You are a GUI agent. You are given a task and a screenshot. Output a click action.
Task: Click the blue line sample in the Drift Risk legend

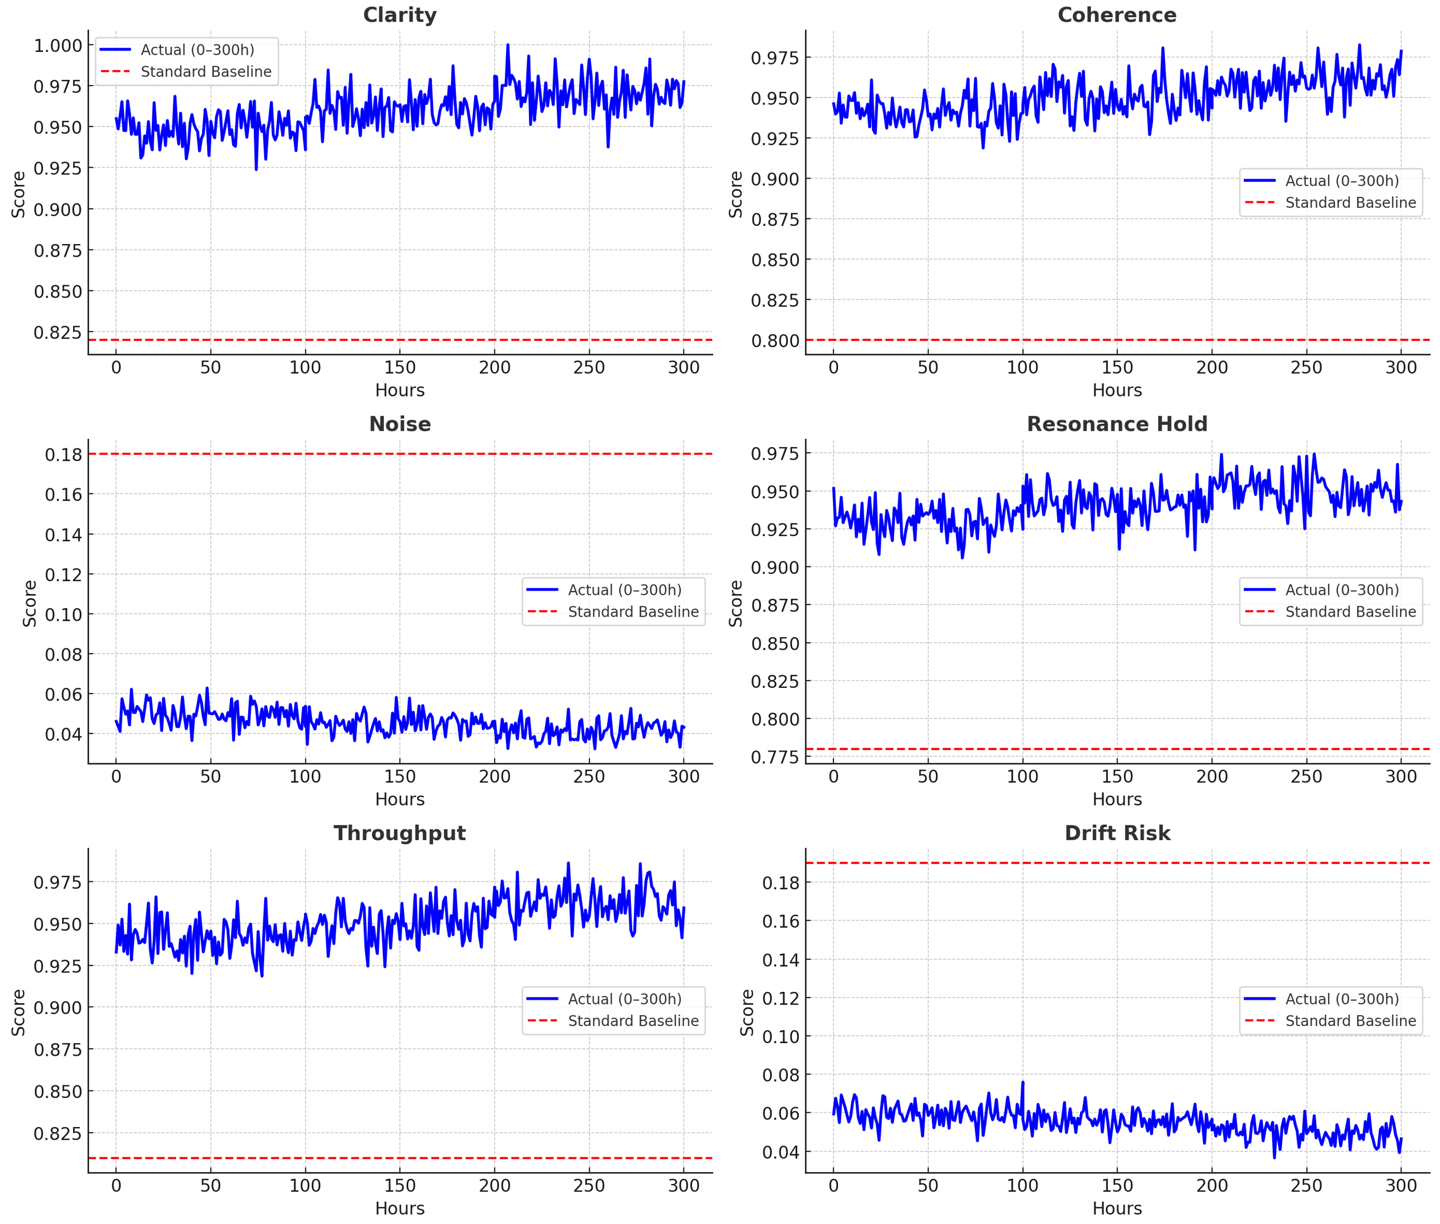point(1259,999)
